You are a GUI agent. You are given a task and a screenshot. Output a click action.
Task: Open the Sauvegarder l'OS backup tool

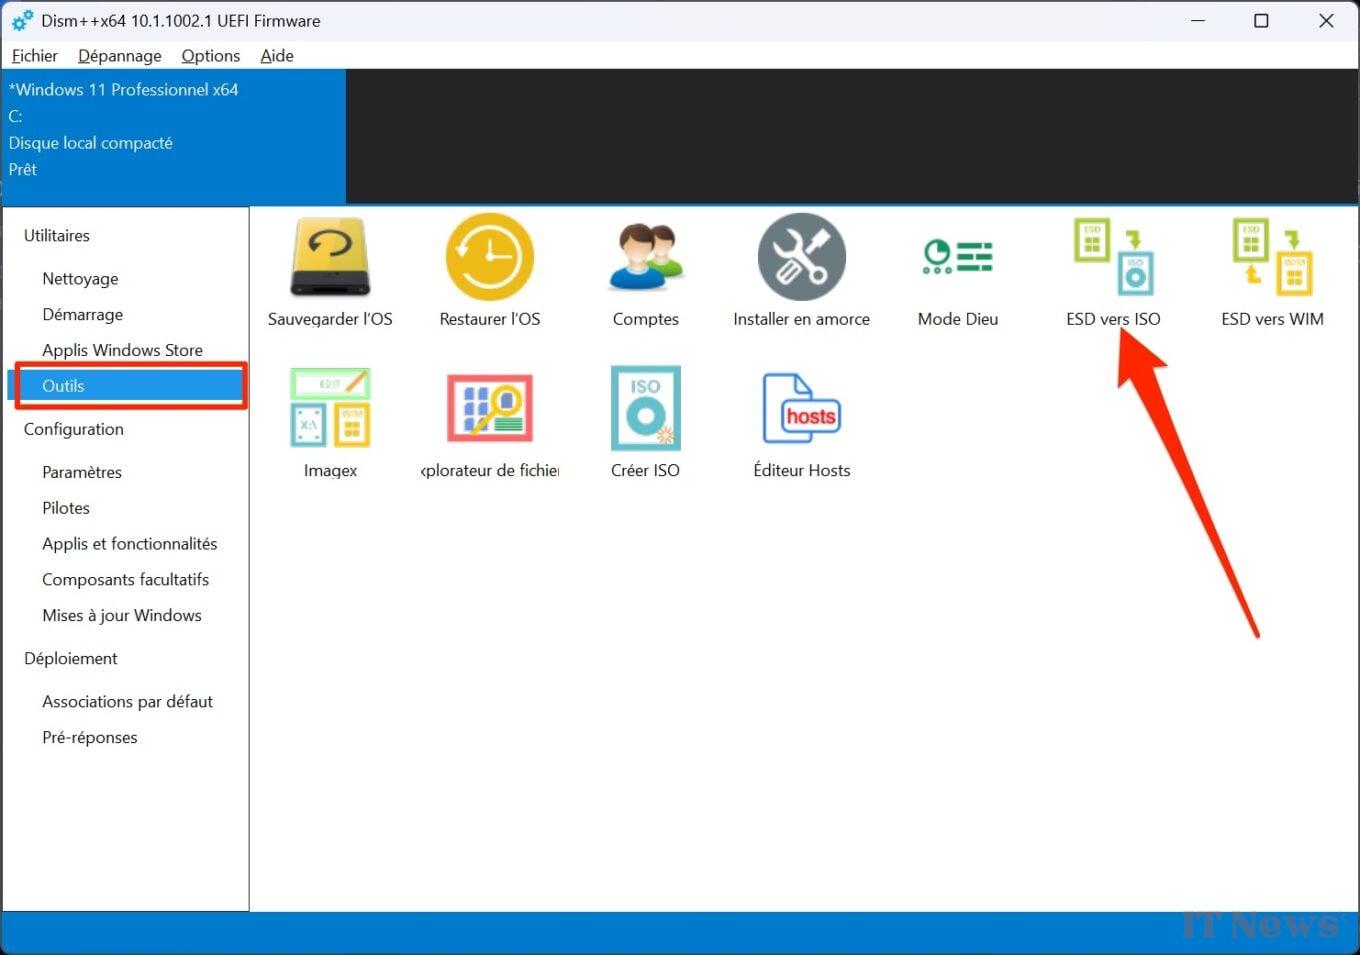click(x=330, y=258)
